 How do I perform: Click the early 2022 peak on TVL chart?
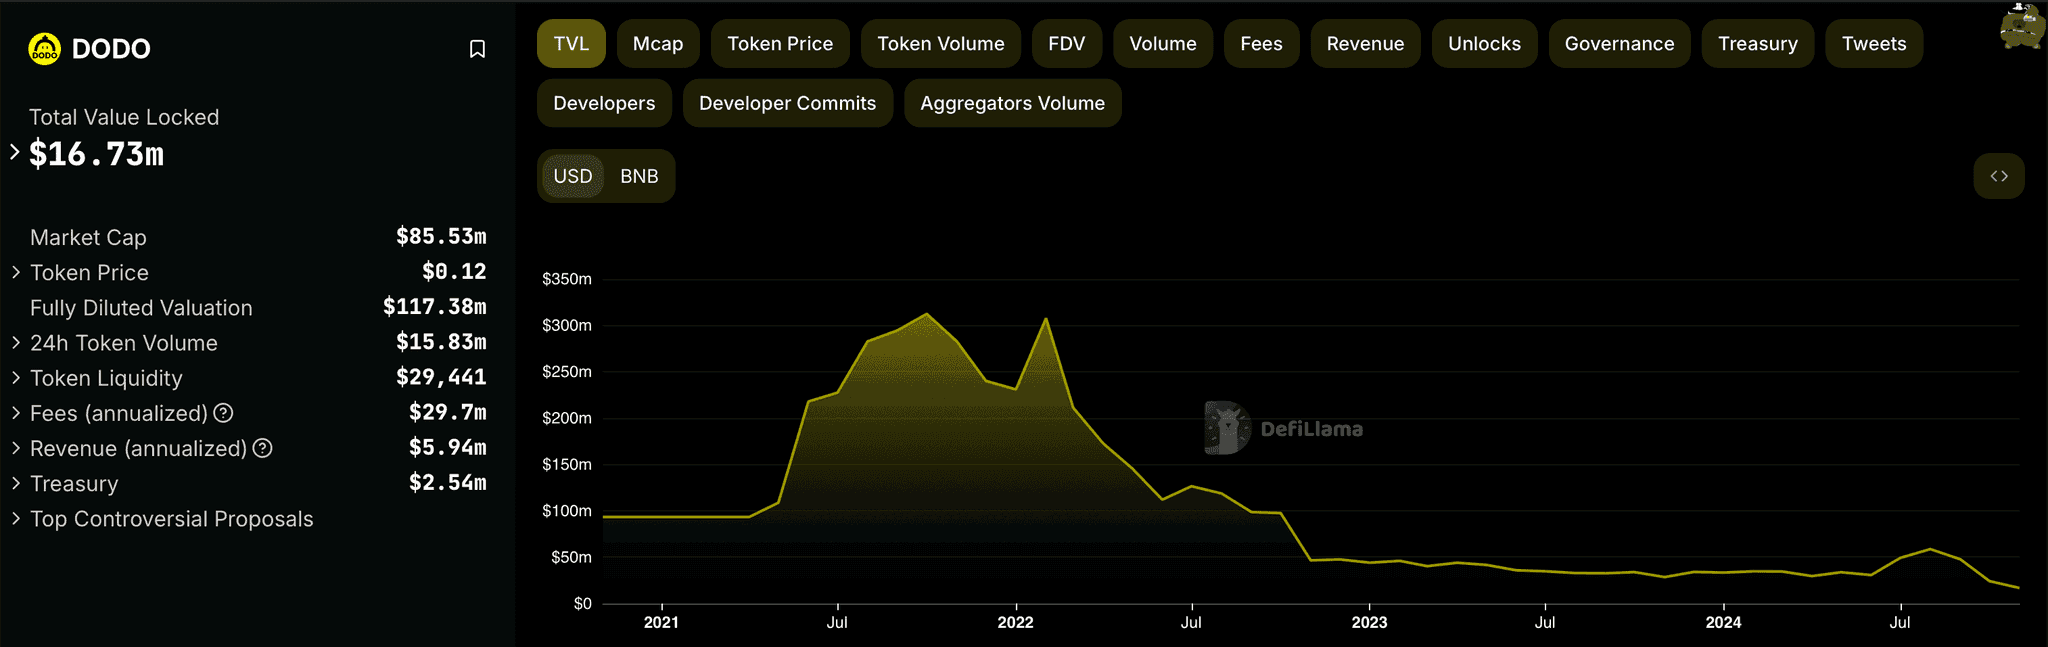point(1046,320)
